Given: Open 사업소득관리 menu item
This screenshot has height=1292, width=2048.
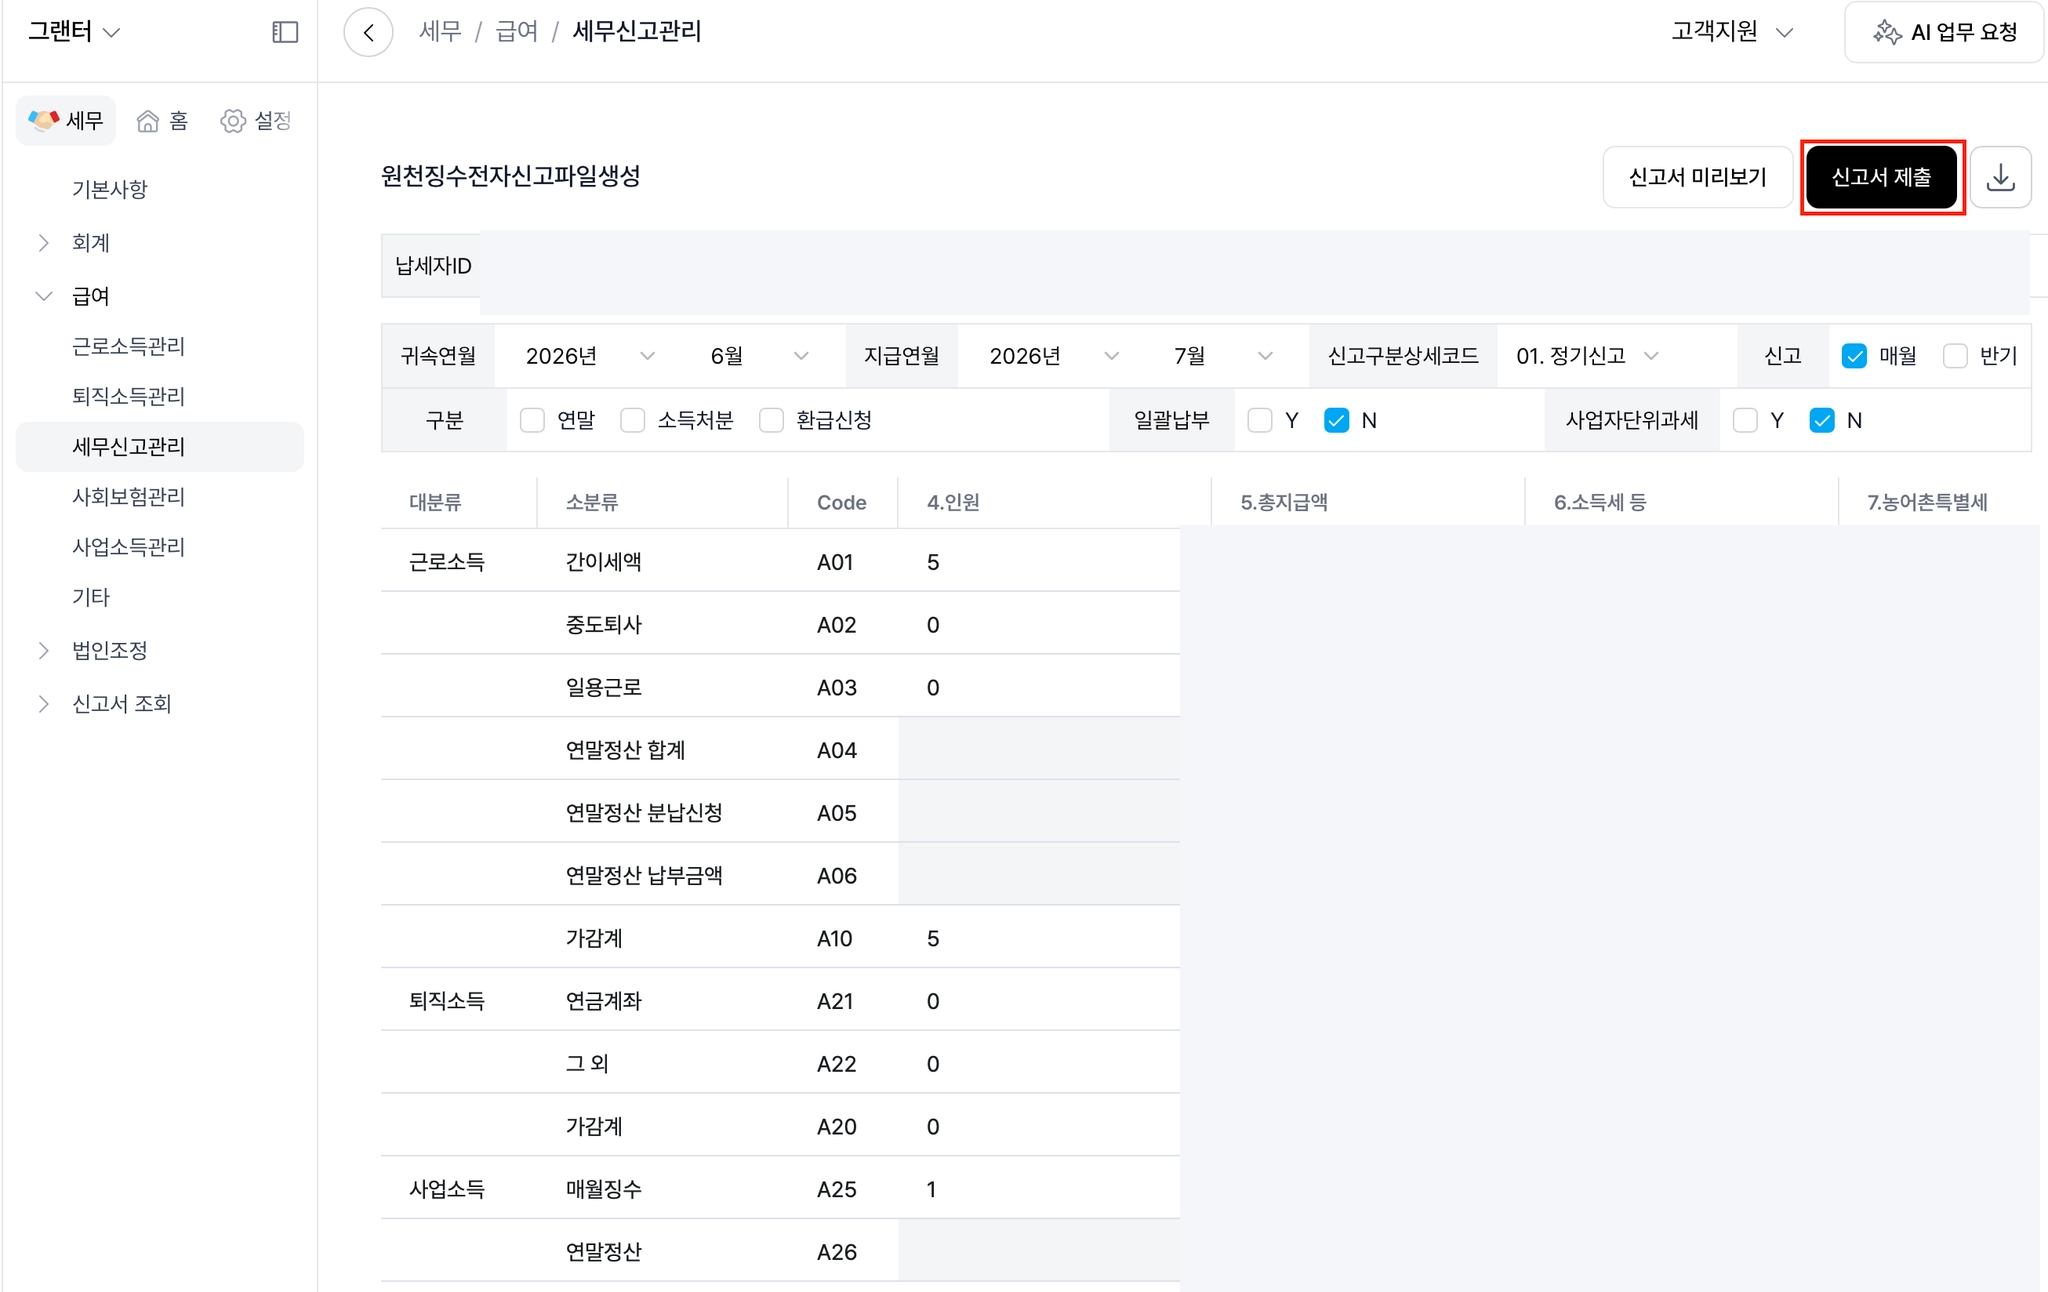Looking at the screenshot, I should [x=128, y=547].
